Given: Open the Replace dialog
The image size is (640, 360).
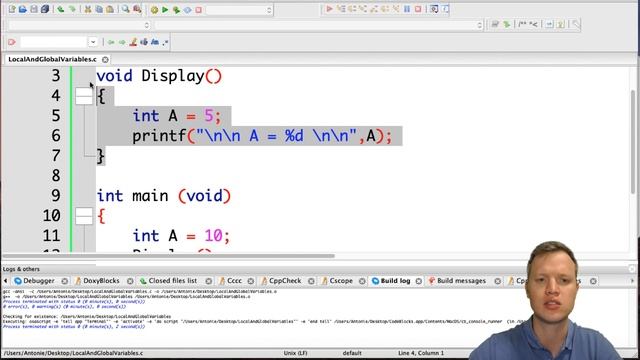Looking at the screenshot, I should click(137, 9).
